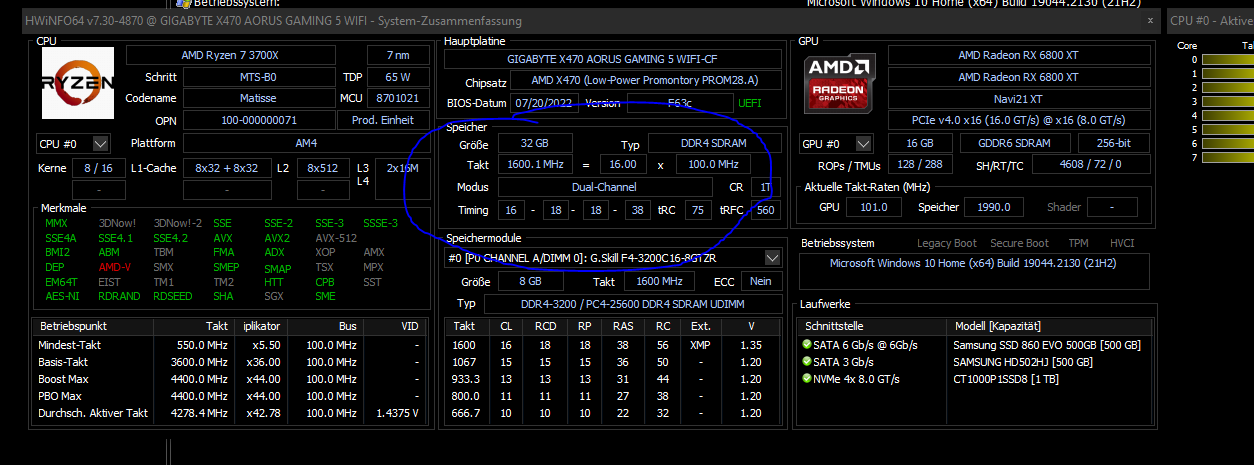Click the MTS-B0 stepping value
The width and height of the screenshot is (1254, 465).
click(259, 77)
